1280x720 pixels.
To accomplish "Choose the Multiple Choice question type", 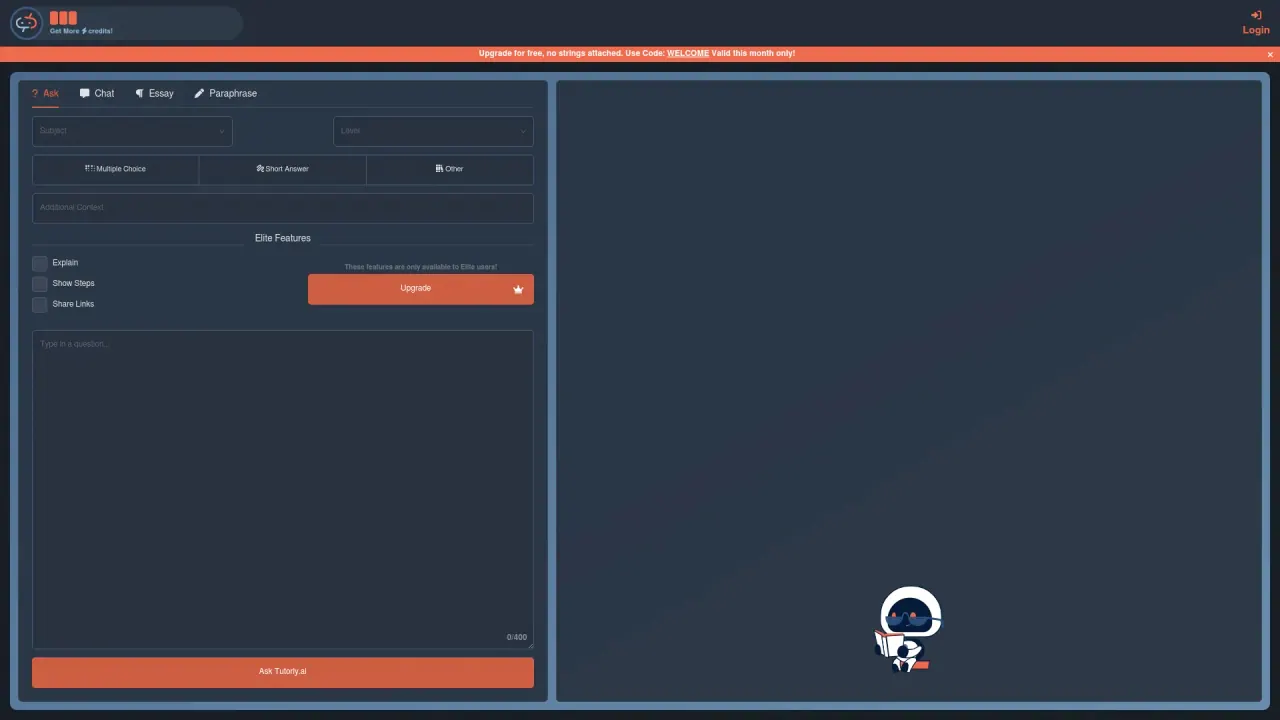I will pyautogui.click(x=116, y=169).
